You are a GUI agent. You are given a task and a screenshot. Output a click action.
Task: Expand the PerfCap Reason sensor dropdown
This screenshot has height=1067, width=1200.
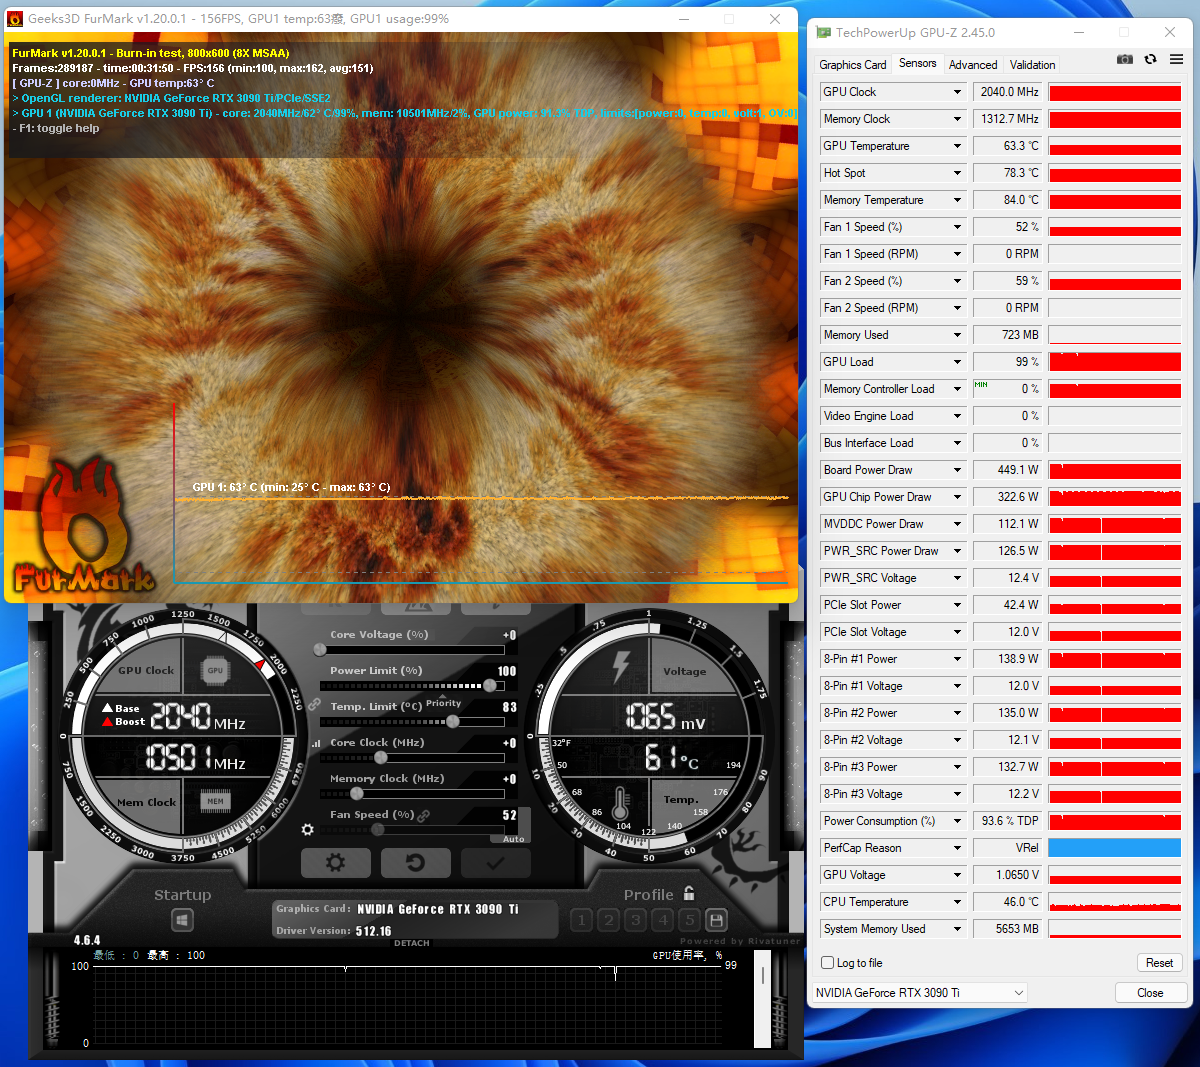coord(957,848)
